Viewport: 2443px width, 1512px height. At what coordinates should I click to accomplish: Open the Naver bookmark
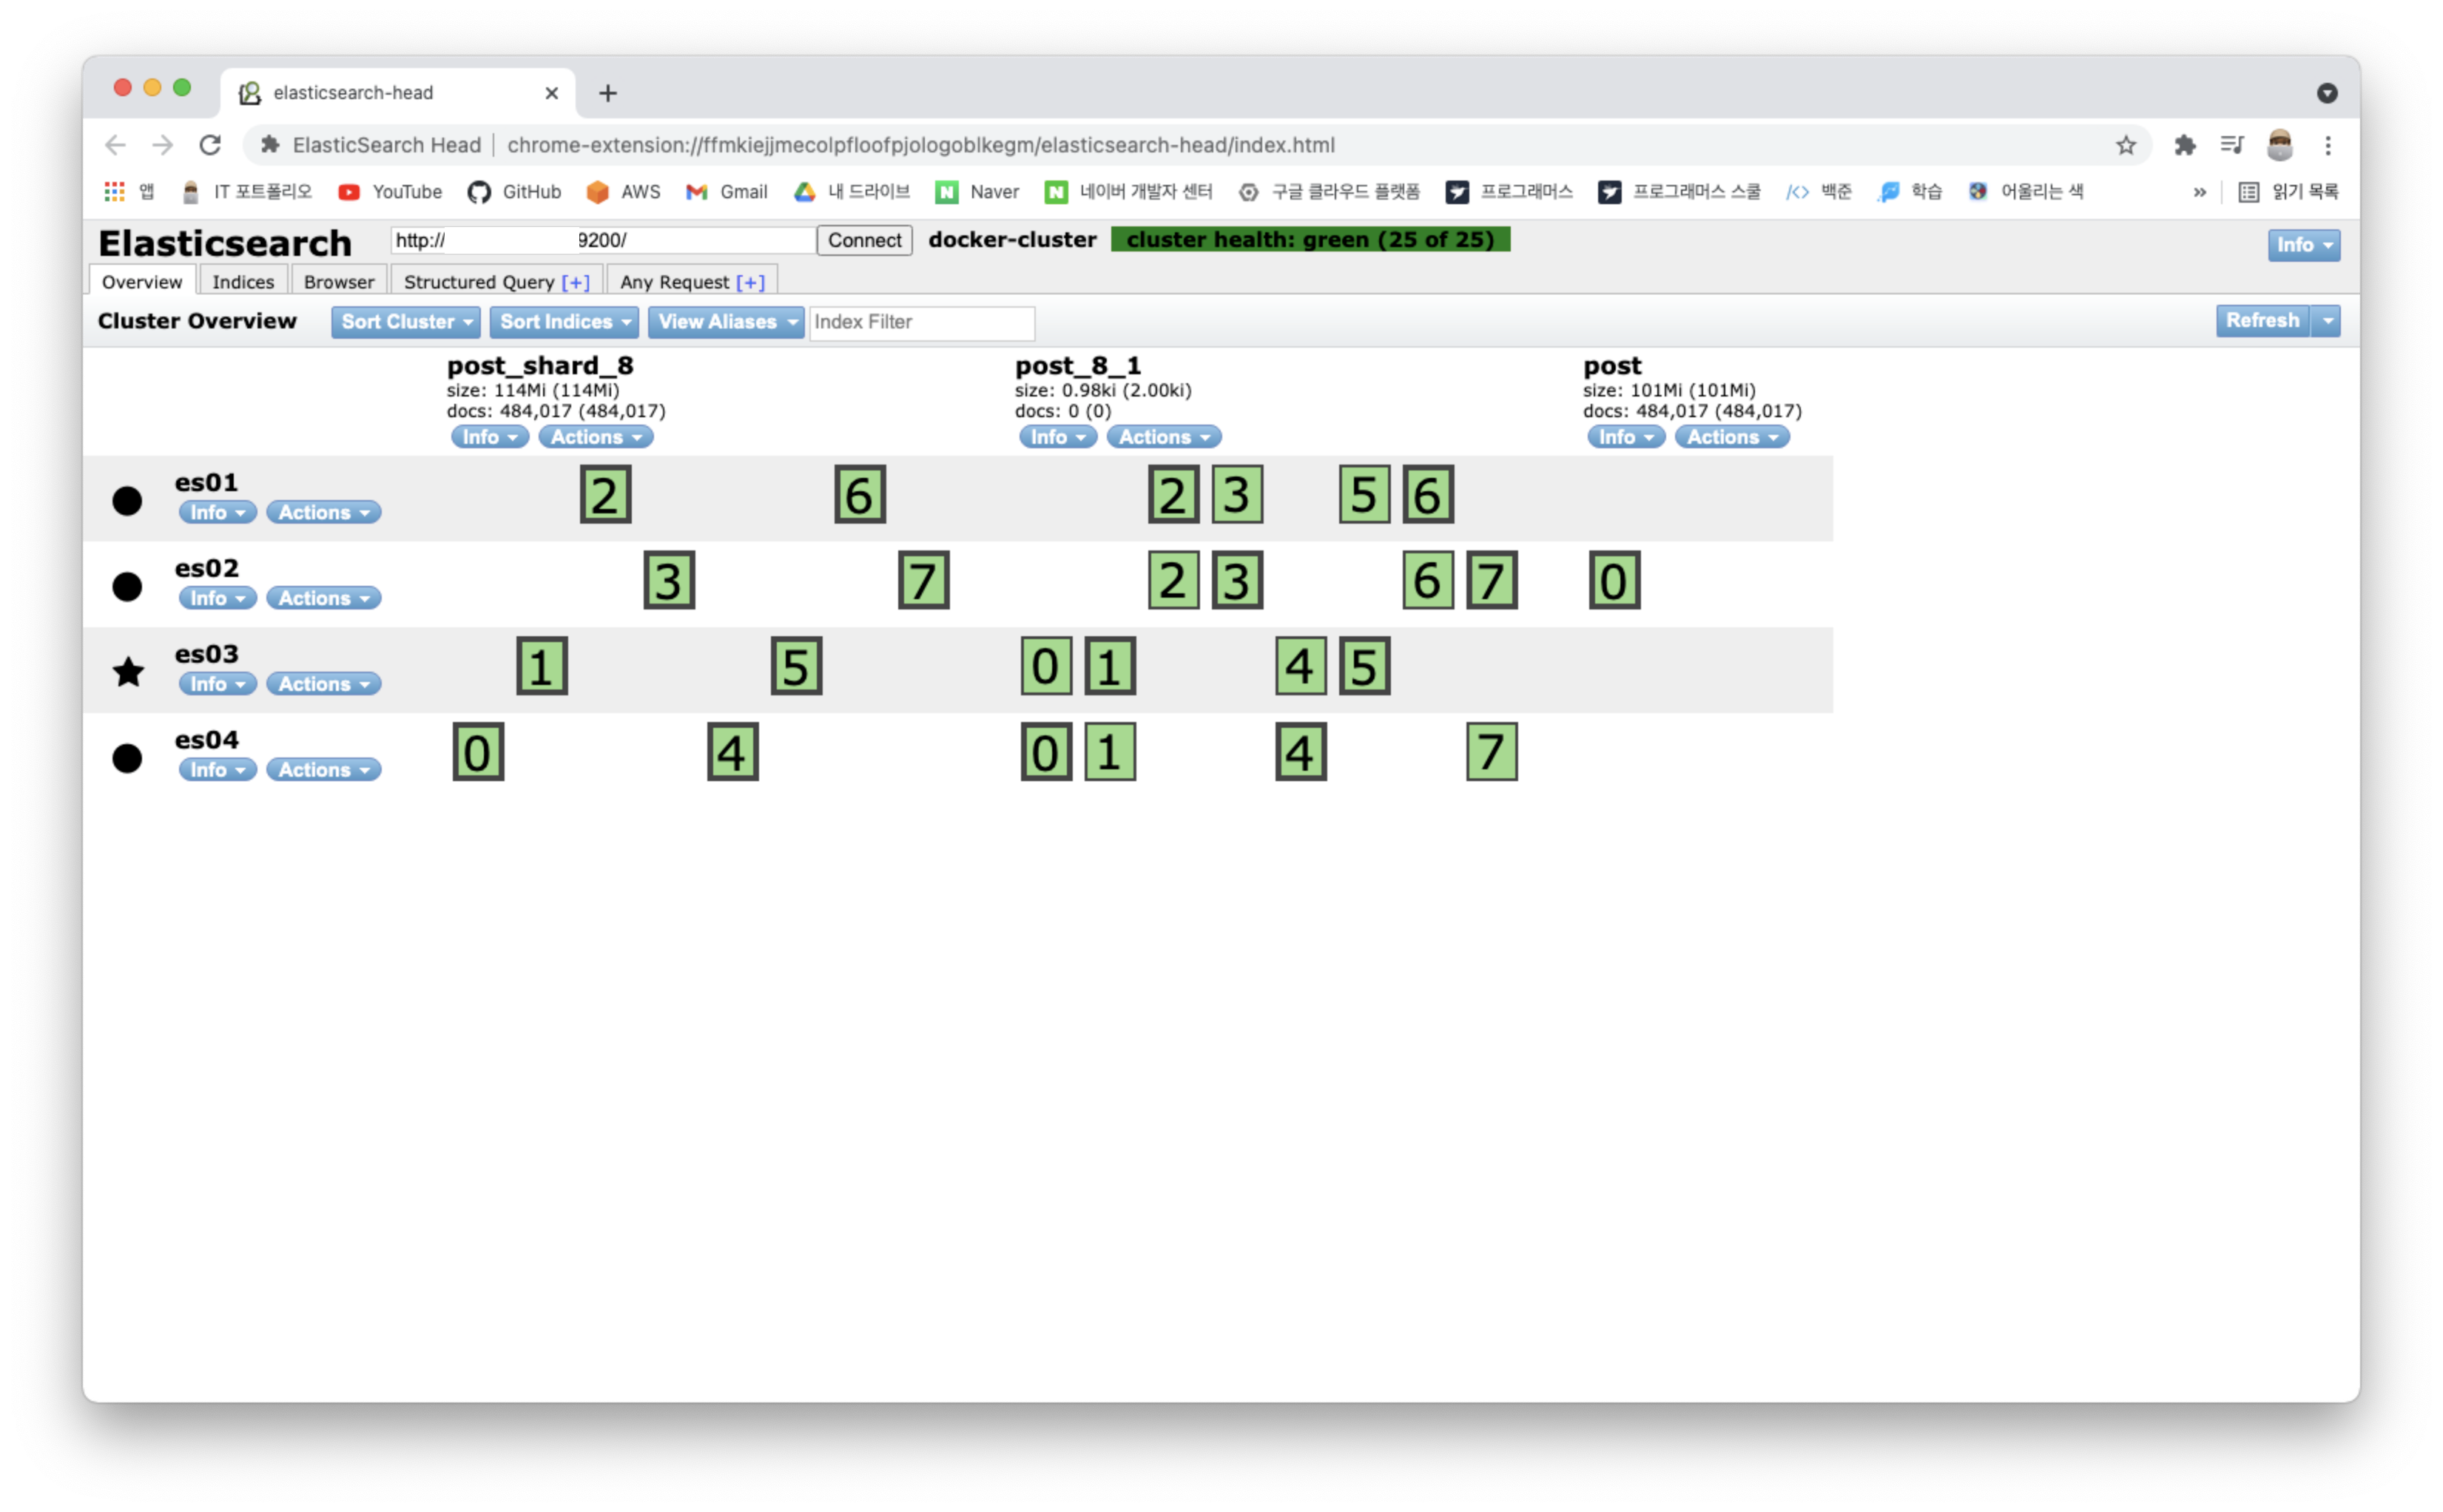click(977, 191)
